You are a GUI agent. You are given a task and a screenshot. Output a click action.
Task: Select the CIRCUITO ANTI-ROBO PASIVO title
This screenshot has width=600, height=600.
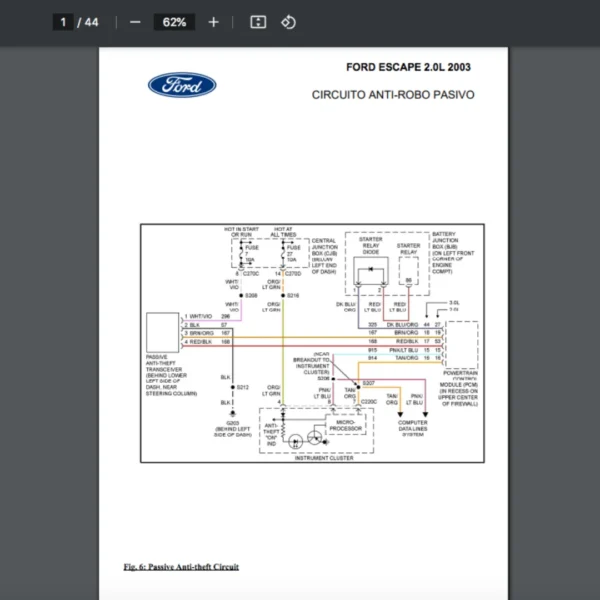pyautogui.click(x=393, y=96)
